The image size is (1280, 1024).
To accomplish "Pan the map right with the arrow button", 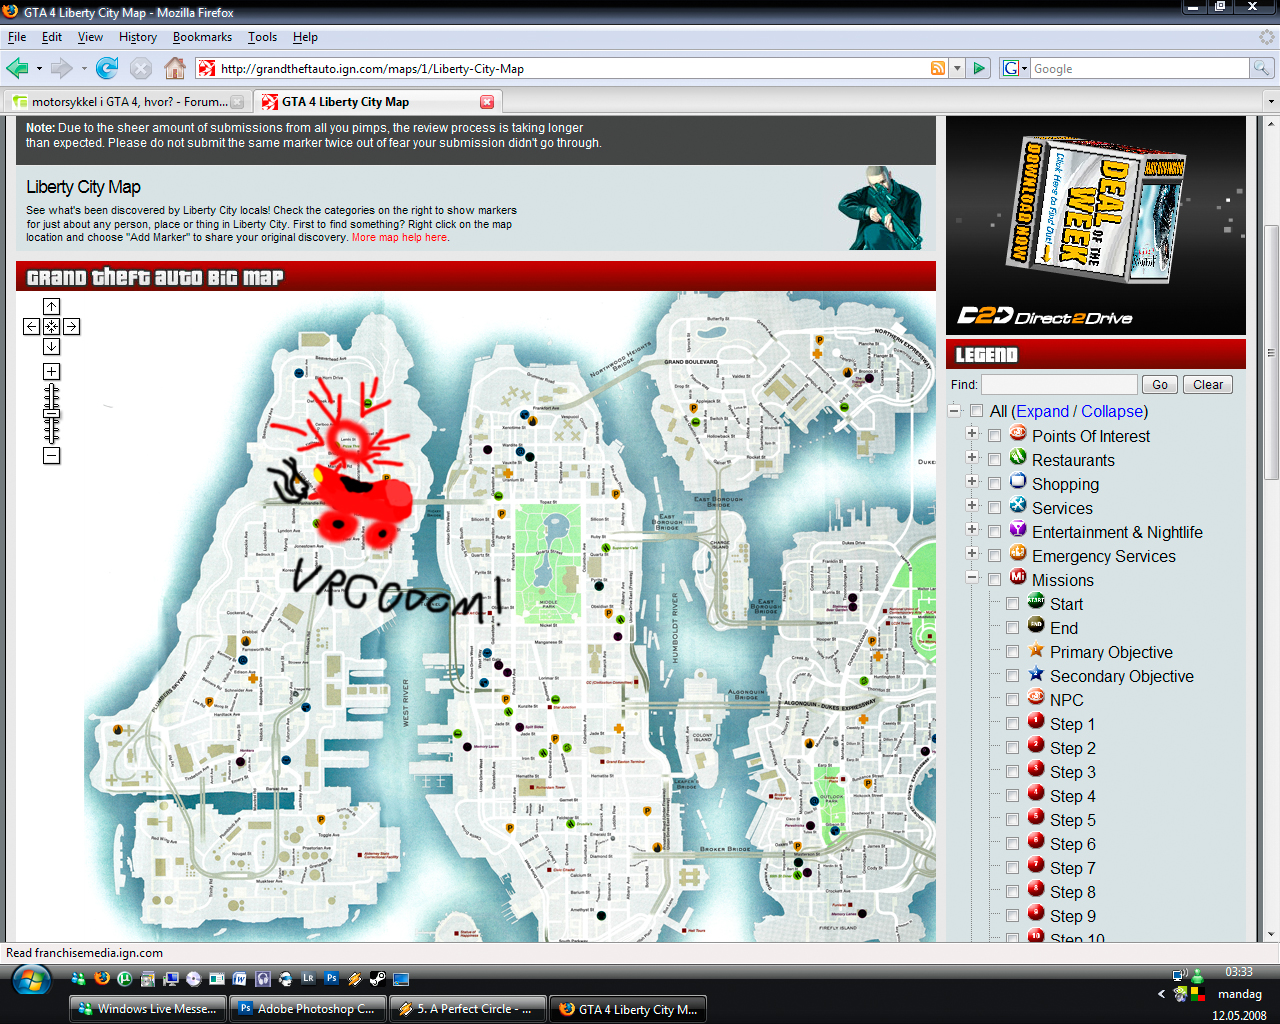I will 71,326.
